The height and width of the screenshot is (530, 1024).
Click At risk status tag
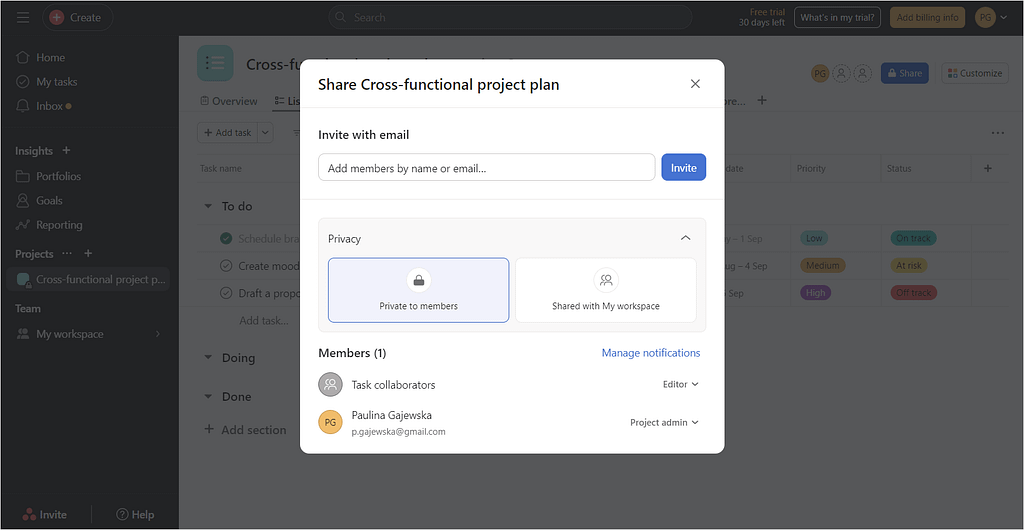click(909, 266)
